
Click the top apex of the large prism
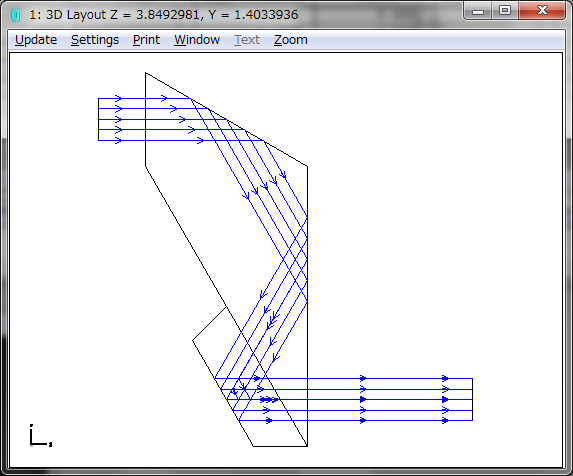click(x=145, y=73)
